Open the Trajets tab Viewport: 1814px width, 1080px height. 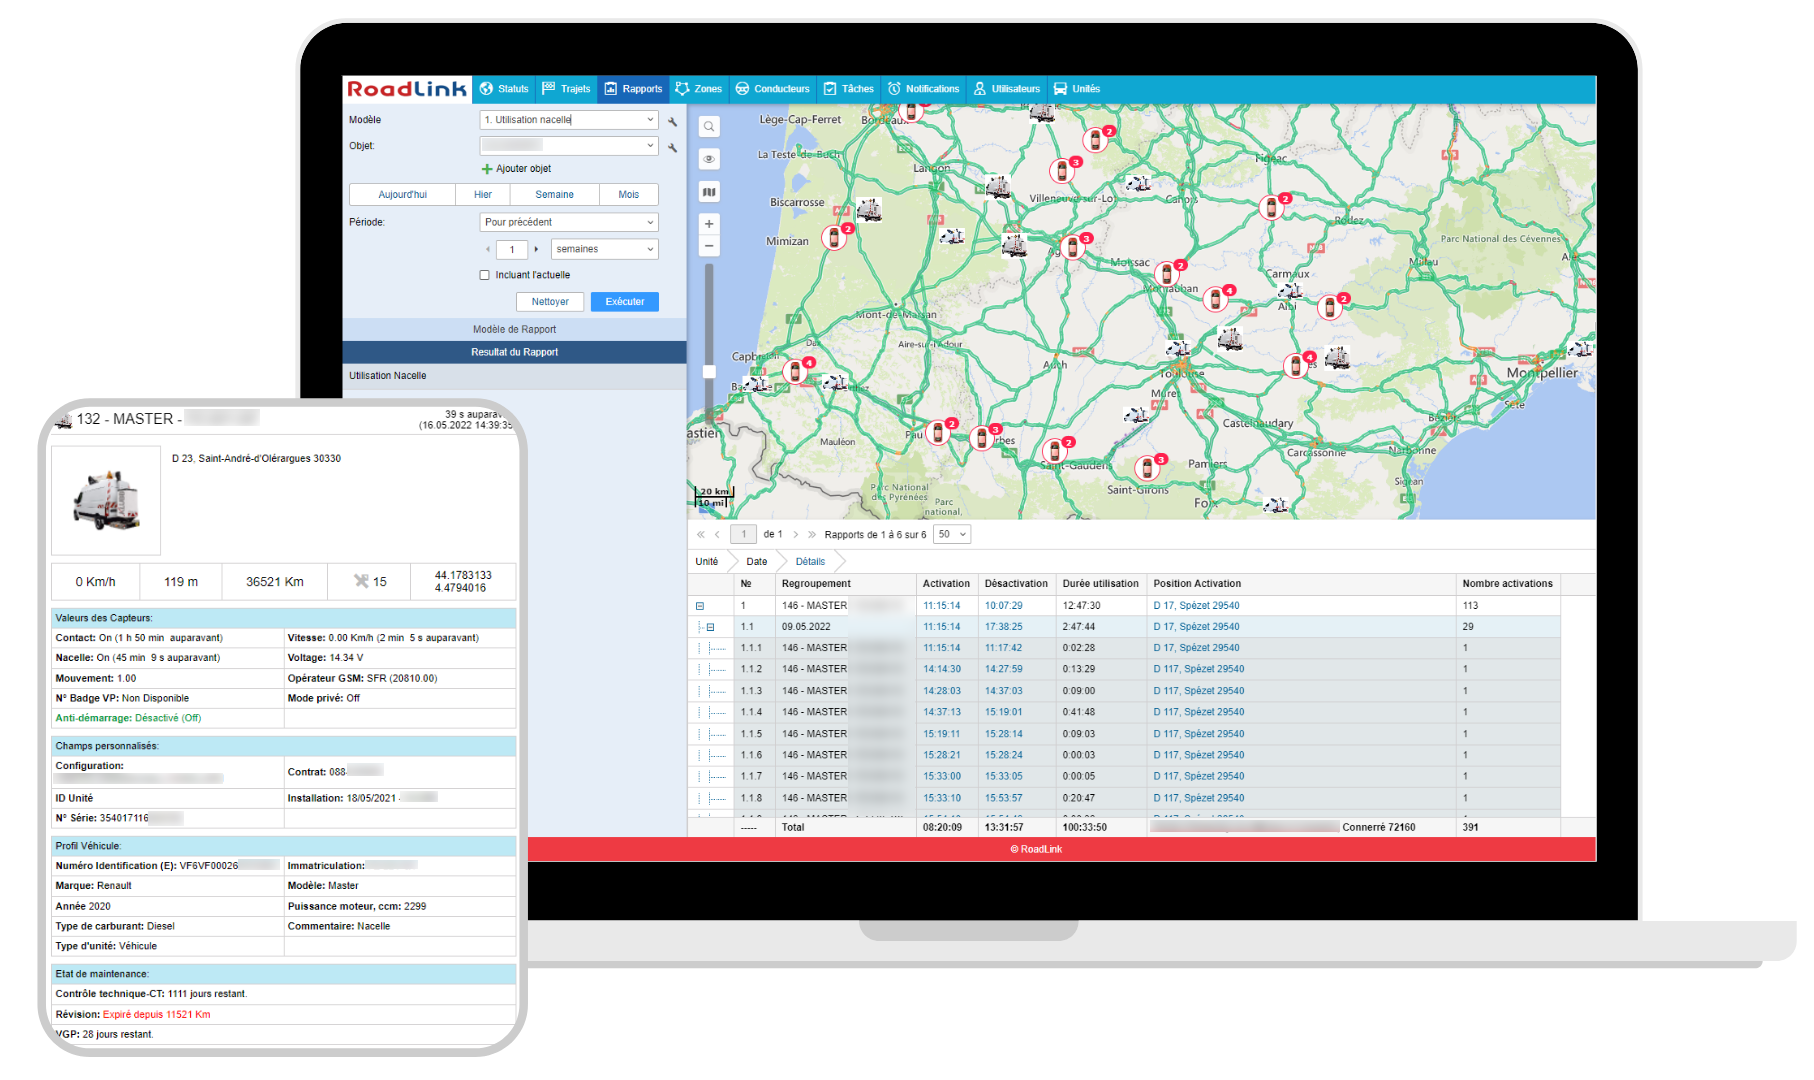click(x=566, y=89)
